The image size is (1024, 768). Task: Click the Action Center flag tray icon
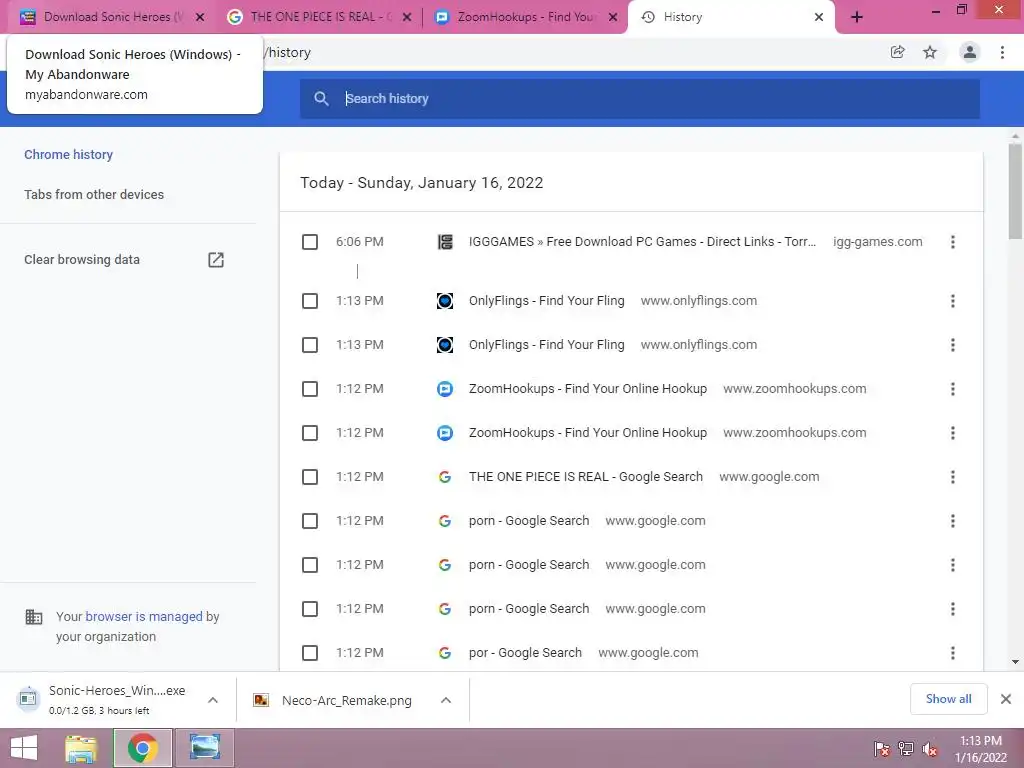pos(882,749)
